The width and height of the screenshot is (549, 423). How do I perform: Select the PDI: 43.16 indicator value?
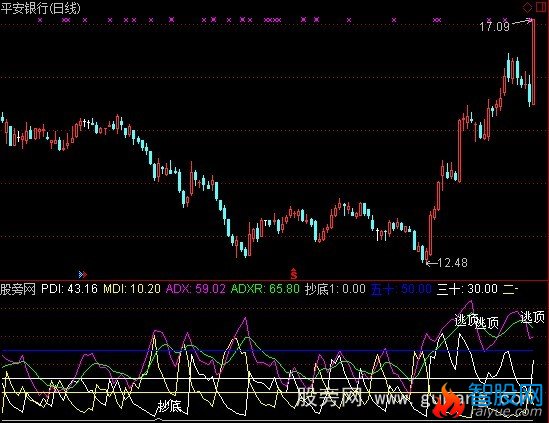point(69,289)
